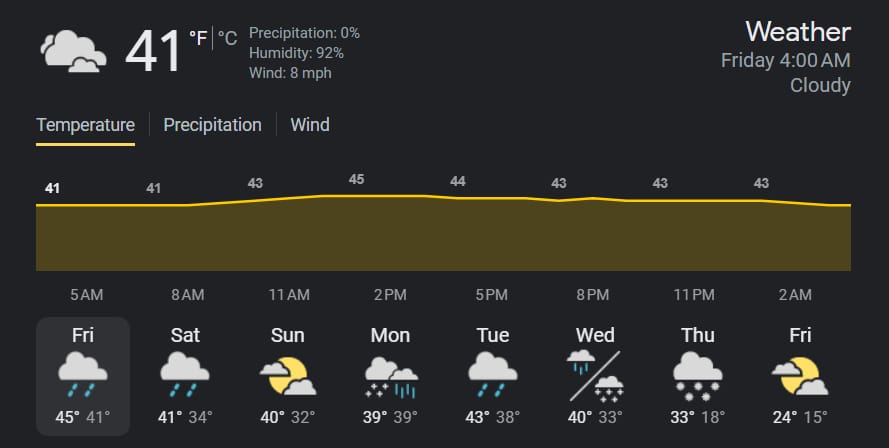
Task: Choose the Mon forecast day label
Action: 391,335
